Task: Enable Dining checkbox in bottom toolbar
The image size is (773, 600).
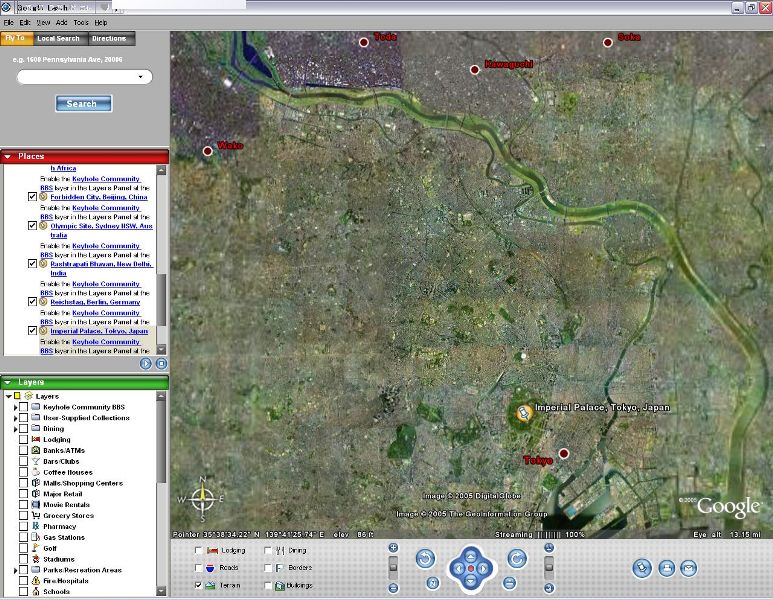Action: pyautogui.click(x=268, y=550)
